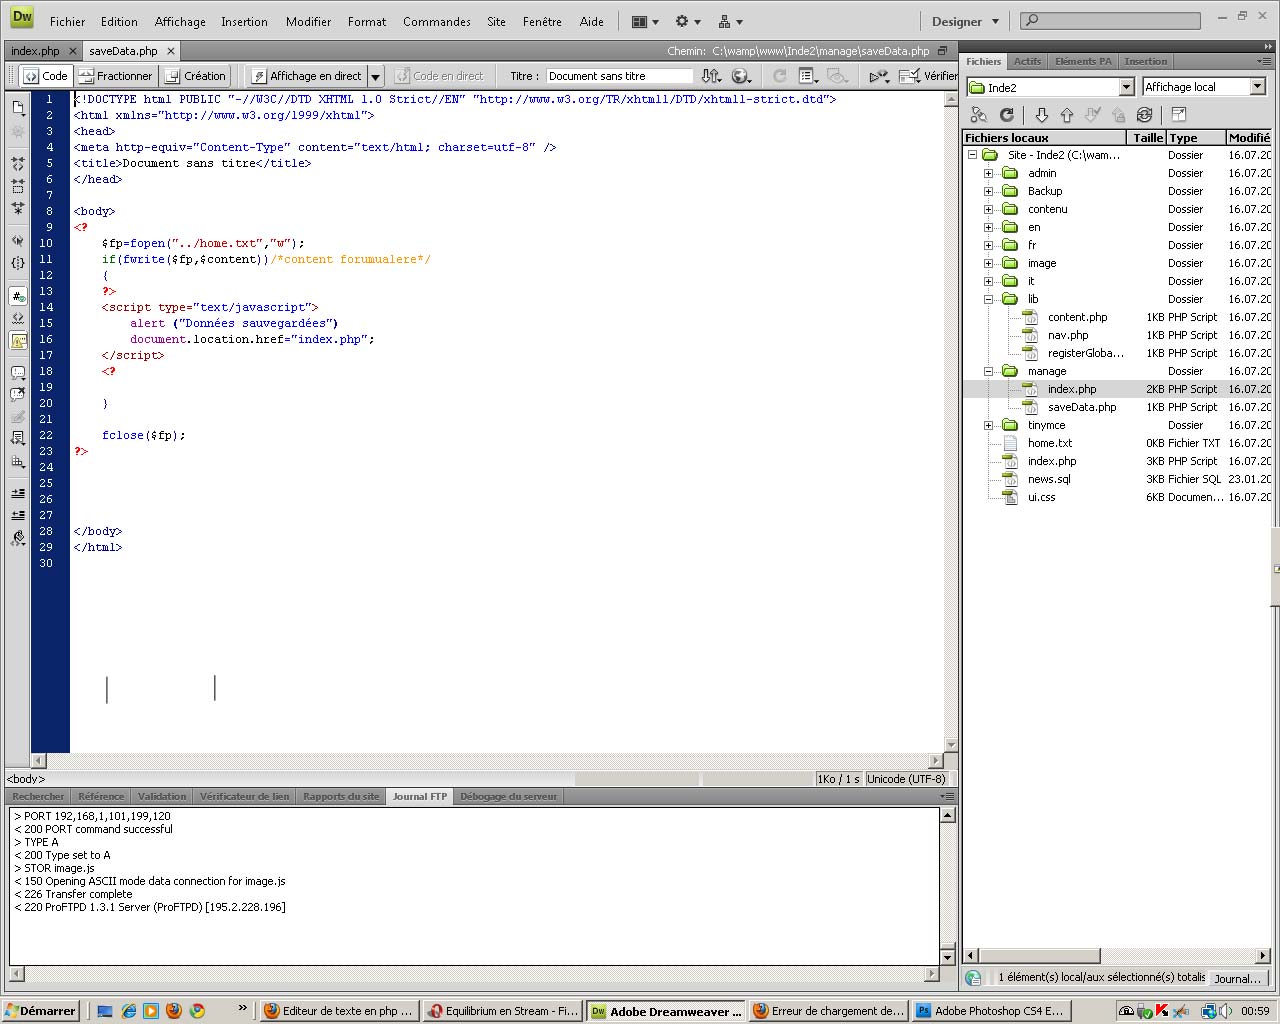1280x1024 pixels.
Task: Select home.txt in Files panel
Action: (1049, 443)
